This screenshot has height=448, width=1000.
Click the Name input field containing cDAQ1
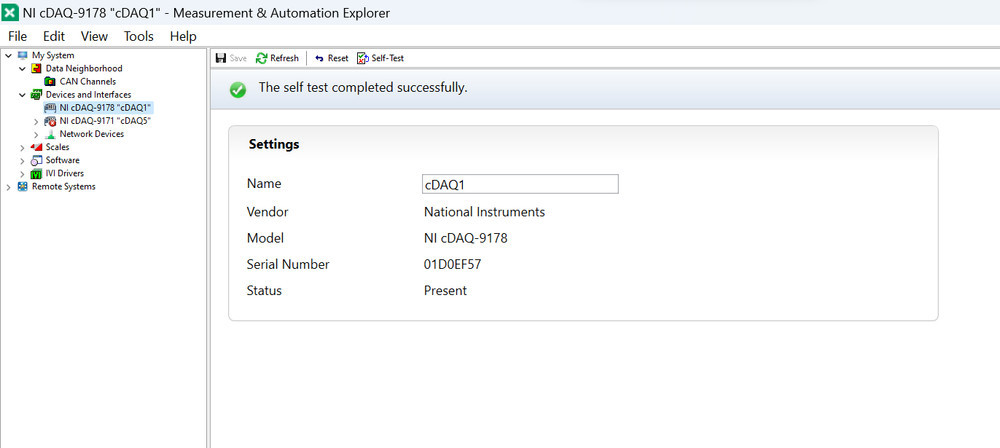coord(520,184)
